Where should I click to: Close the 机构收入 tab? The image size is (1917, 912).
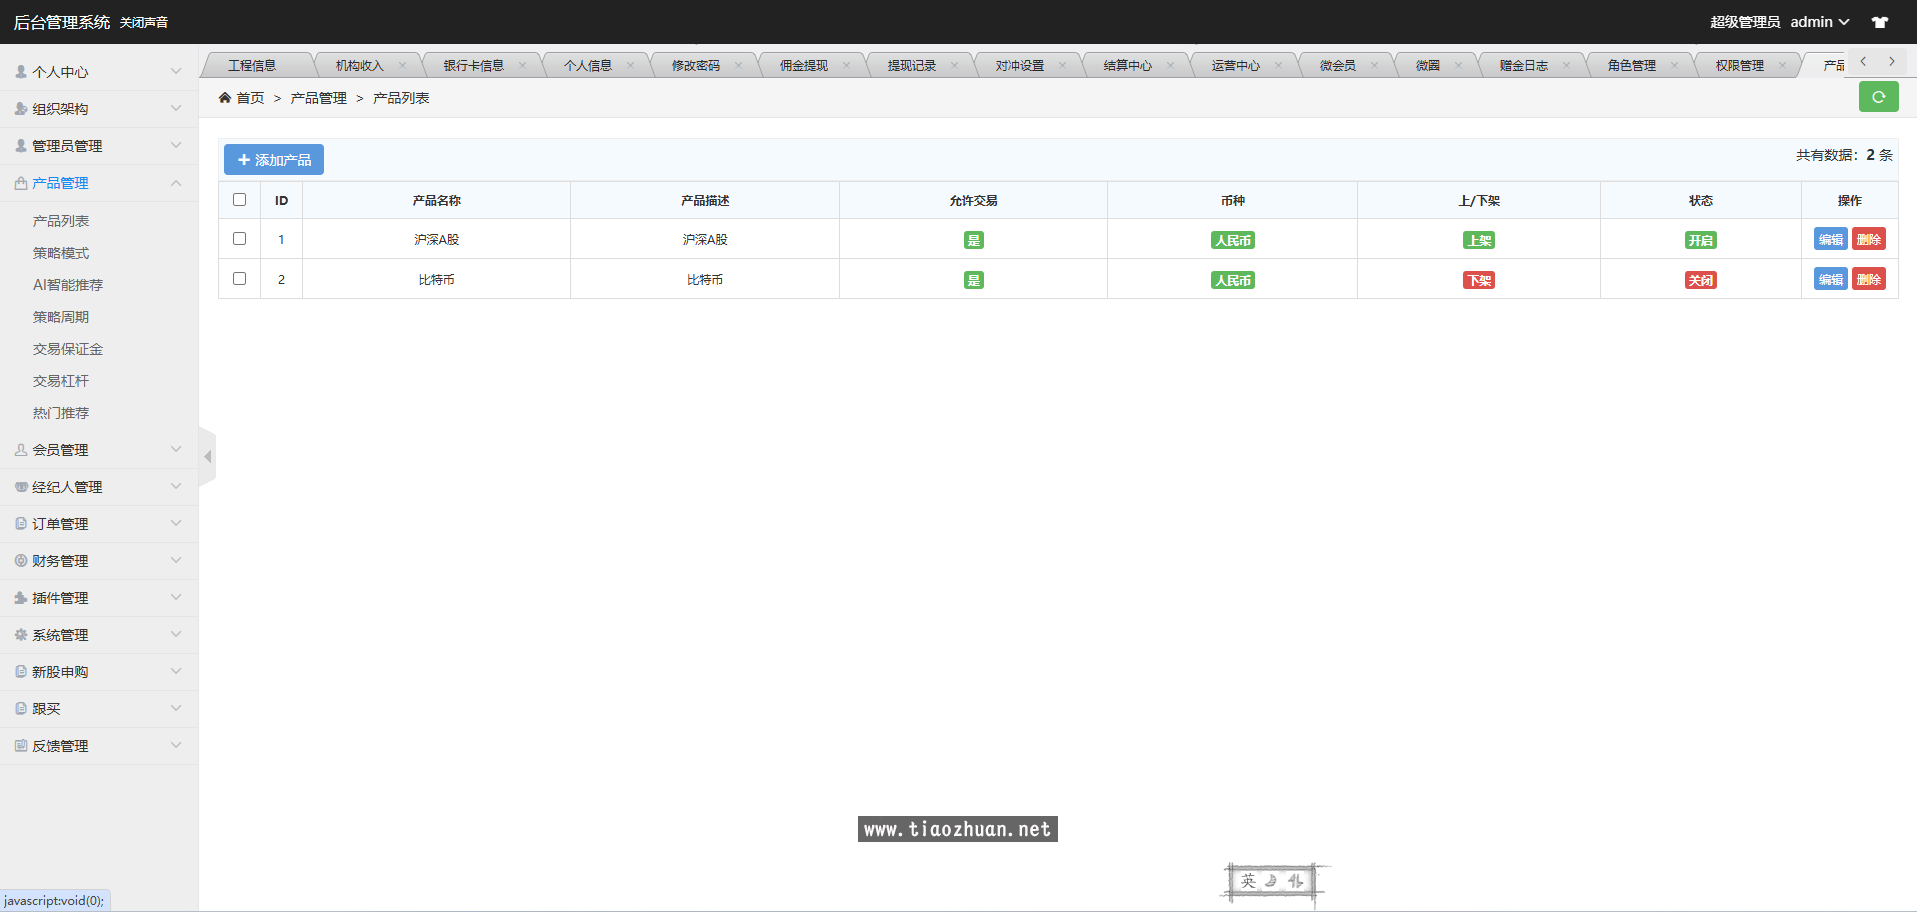click(403, 65)
